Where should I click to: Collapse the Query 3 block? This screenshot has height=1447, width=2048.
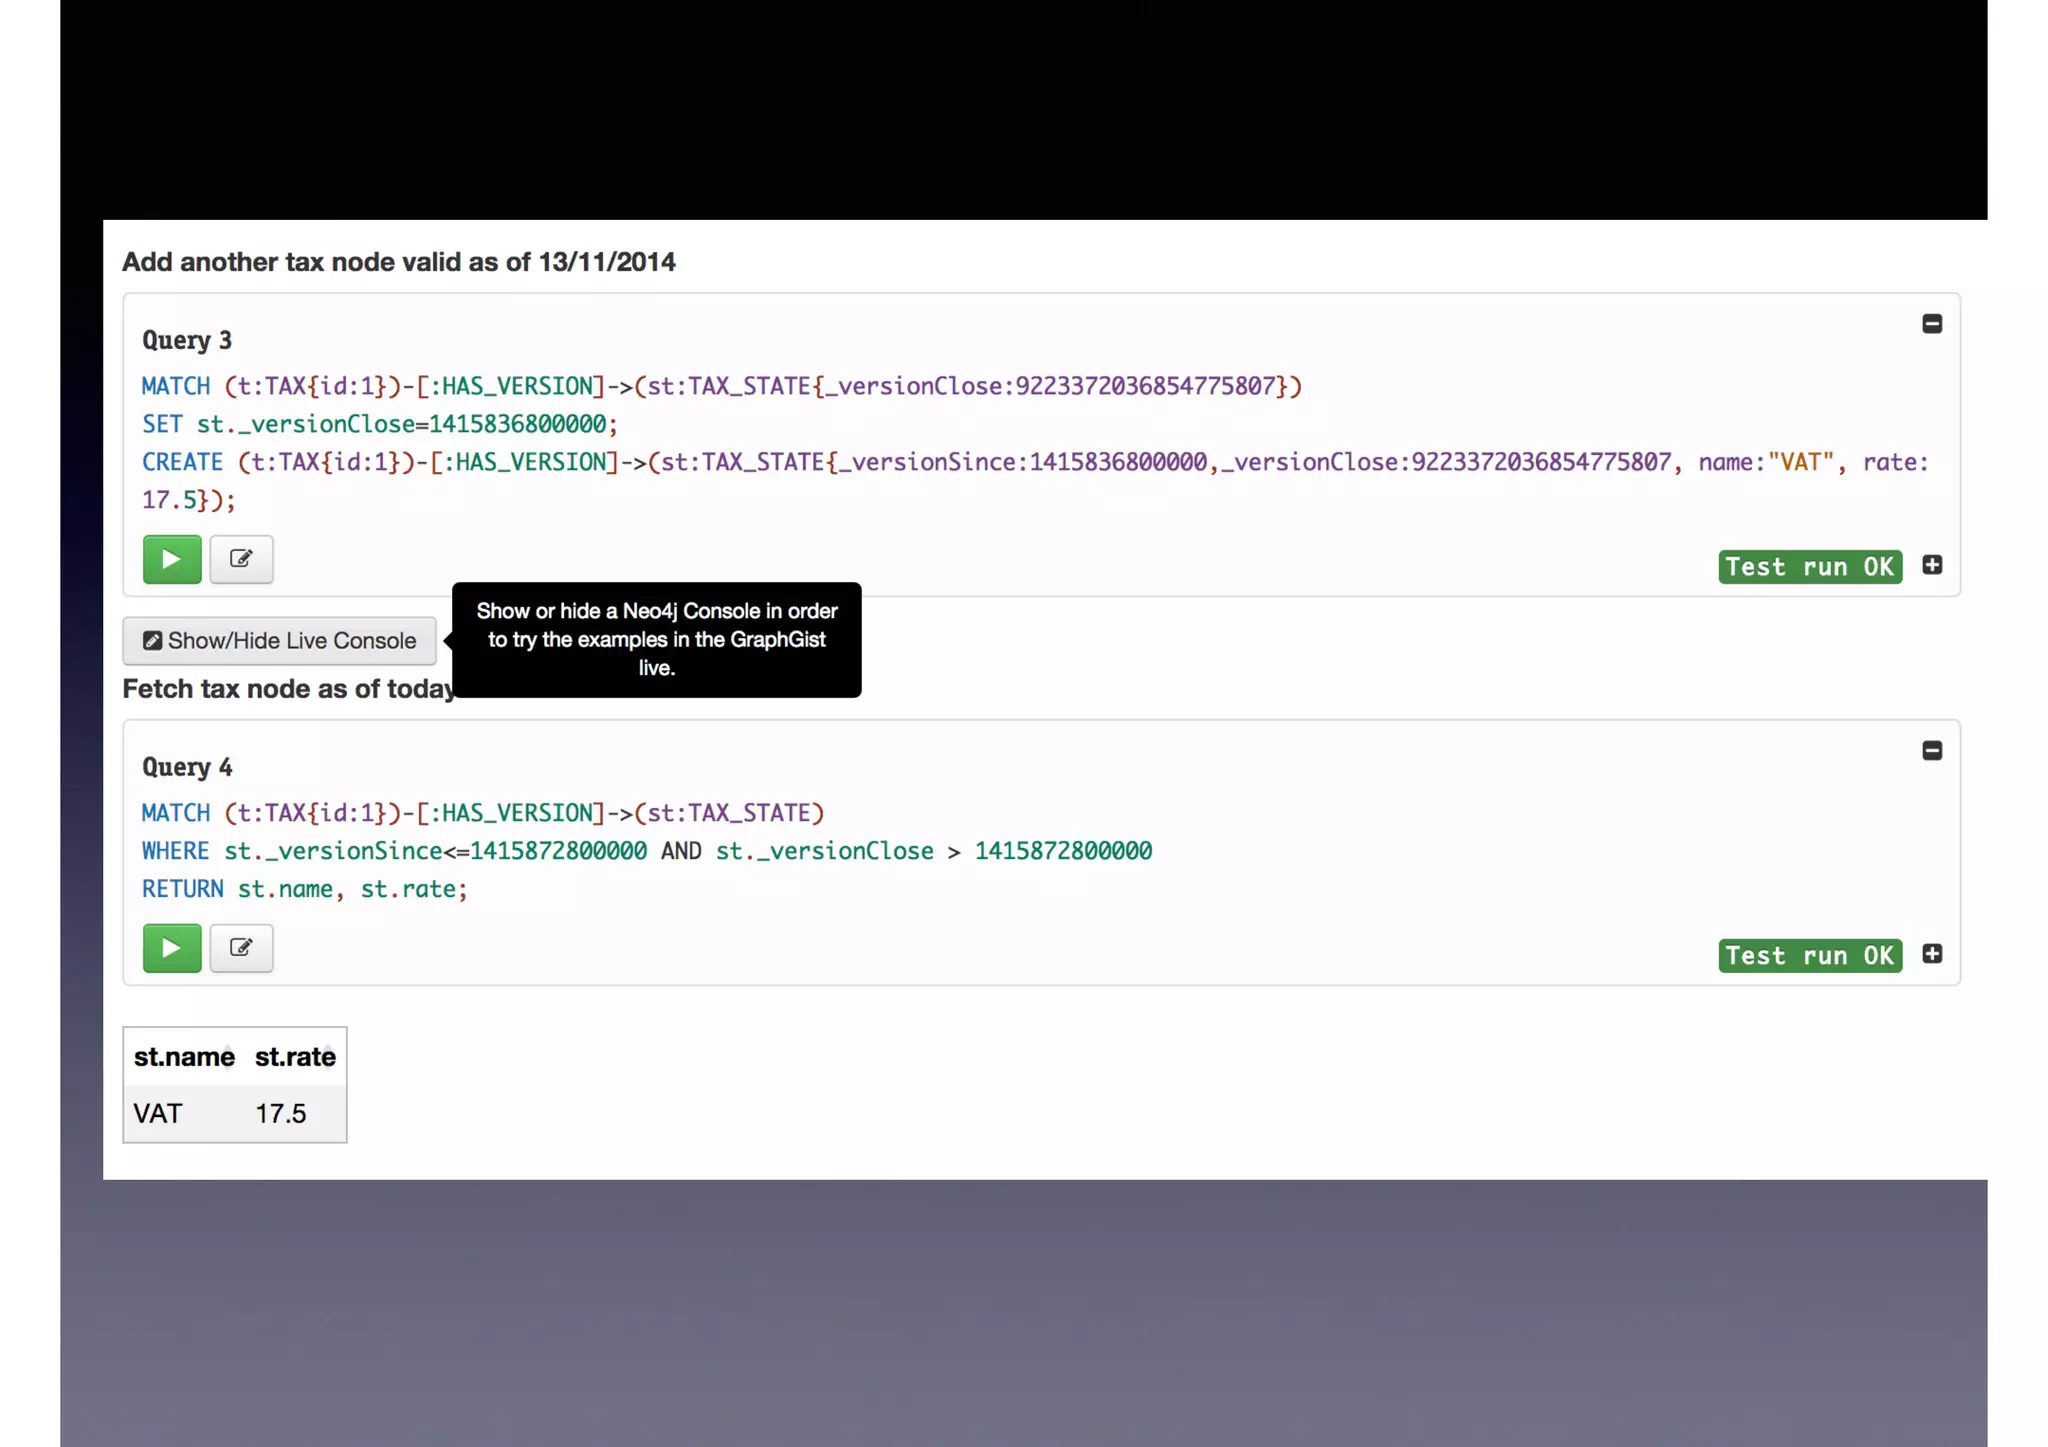pyautogui.click(x=1931, y=324)
